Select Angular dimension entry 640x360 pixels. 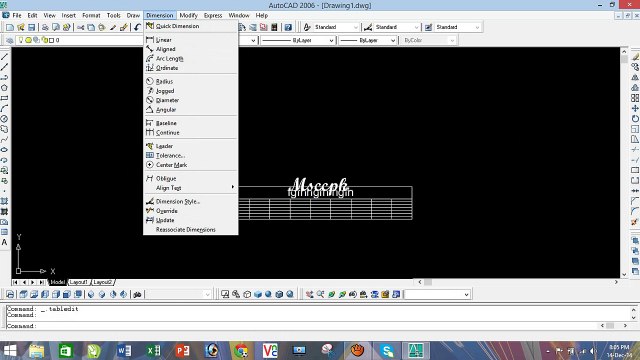click(x=191, y=109)
